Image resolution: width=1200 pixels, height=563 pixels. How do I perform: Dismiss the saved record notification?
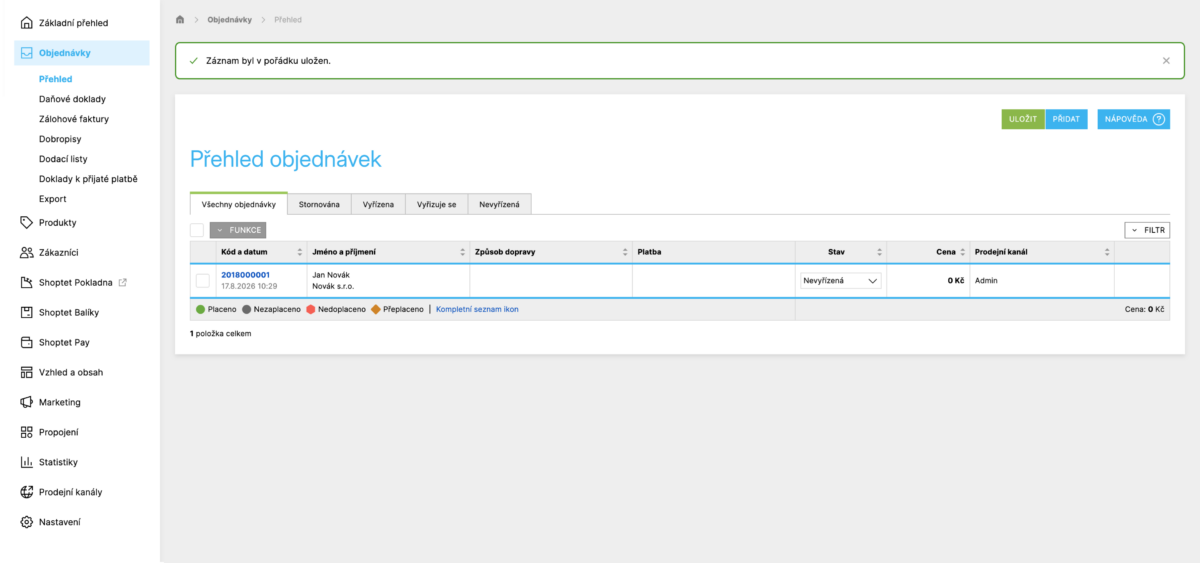(1166, 61)
